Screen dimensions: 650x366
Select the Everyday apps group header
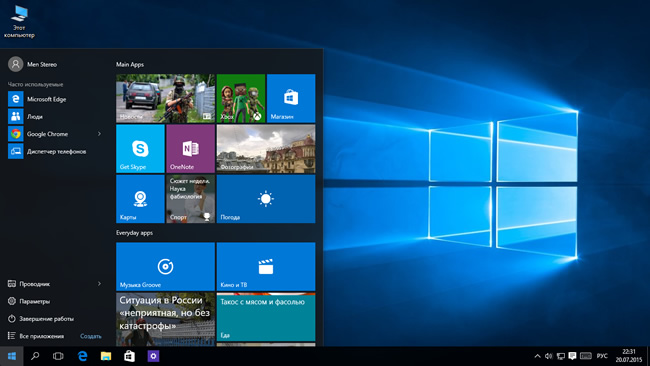[134, 233]
